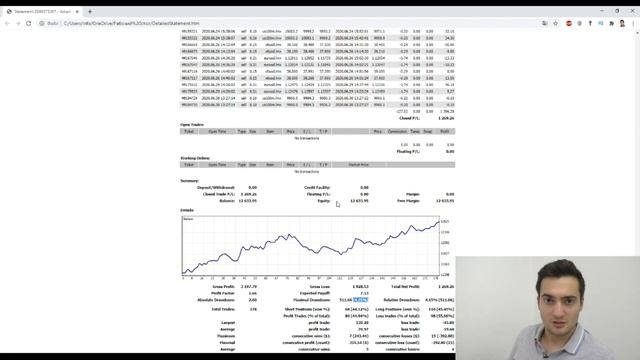Click the 'Open Trades:' section heading
The image size is (640, 360).
[x=192, y=124]
